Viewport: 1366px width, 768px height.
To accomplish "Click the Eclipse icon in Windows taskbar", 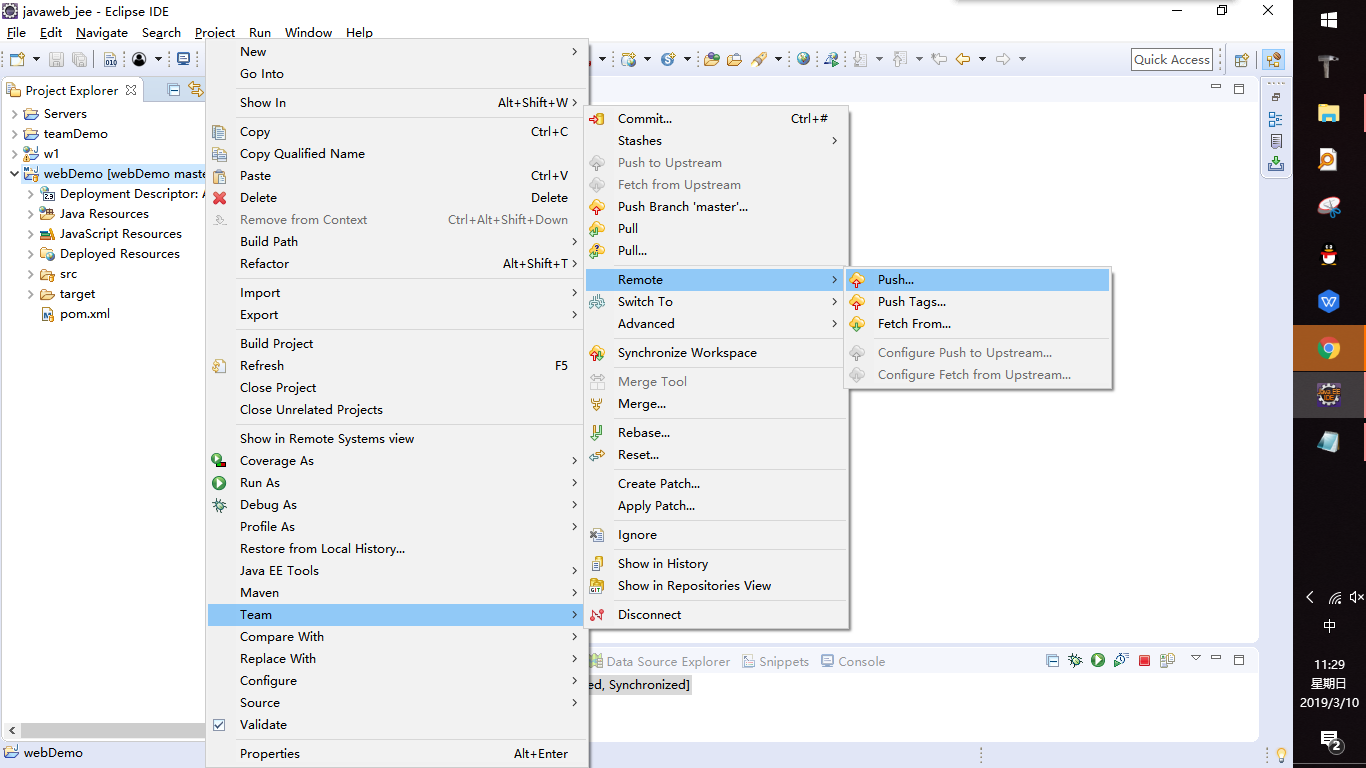I will [1329, 395].
